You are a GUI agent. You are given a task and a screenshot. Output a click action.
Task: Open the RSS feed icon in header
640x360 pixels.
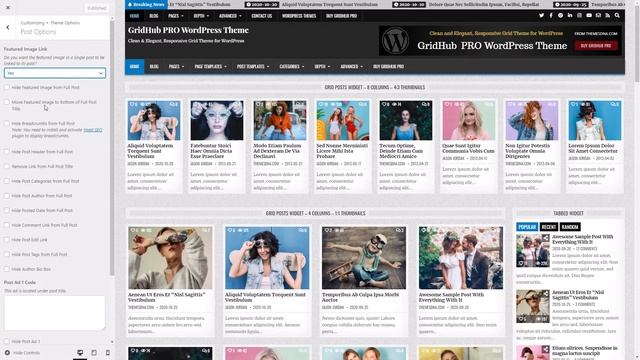tap(607, 16)
